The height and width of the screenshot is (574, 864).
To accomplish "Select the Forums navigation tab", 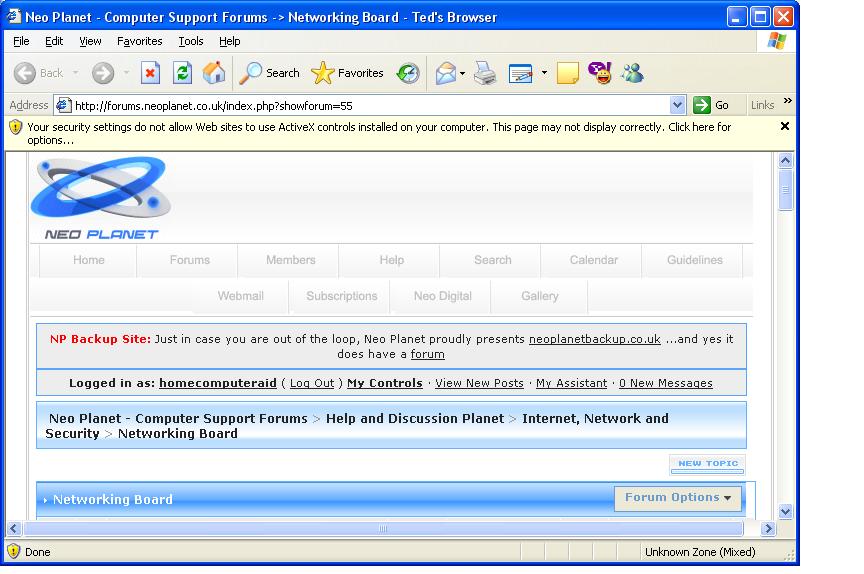I will point(190,260).
